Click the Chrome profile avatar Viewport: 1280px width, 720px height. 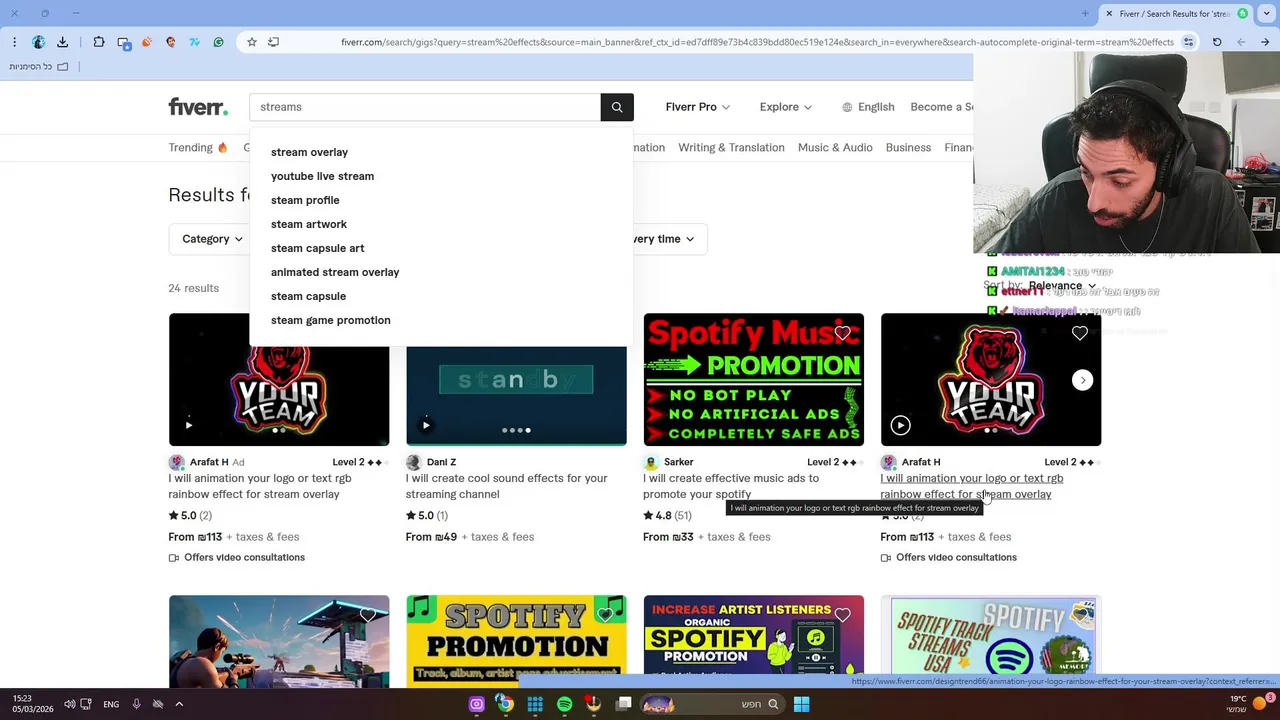(x=38, y=42)
